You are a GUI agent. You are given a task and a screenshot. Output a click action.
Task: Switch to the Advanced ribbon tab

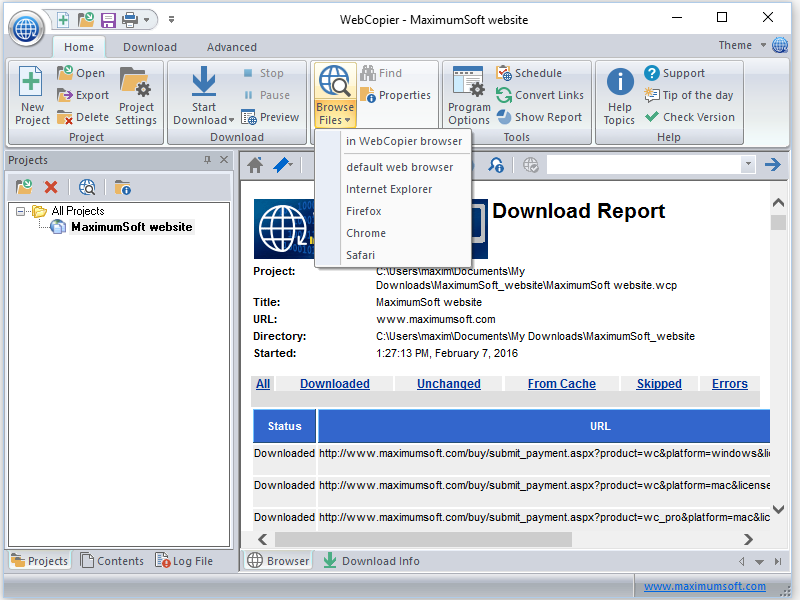click(231, 47)
